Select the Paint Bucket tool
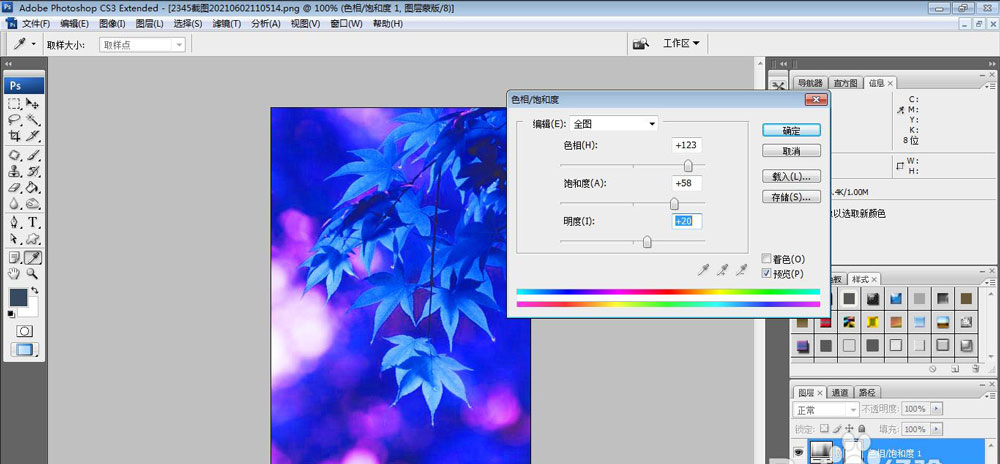 point(33,187)
